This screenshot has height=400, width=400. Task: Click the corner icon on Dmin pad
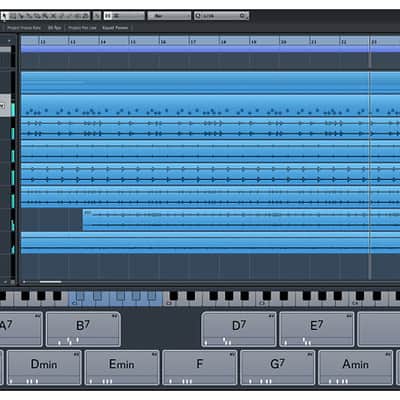[x=76, y=354]
